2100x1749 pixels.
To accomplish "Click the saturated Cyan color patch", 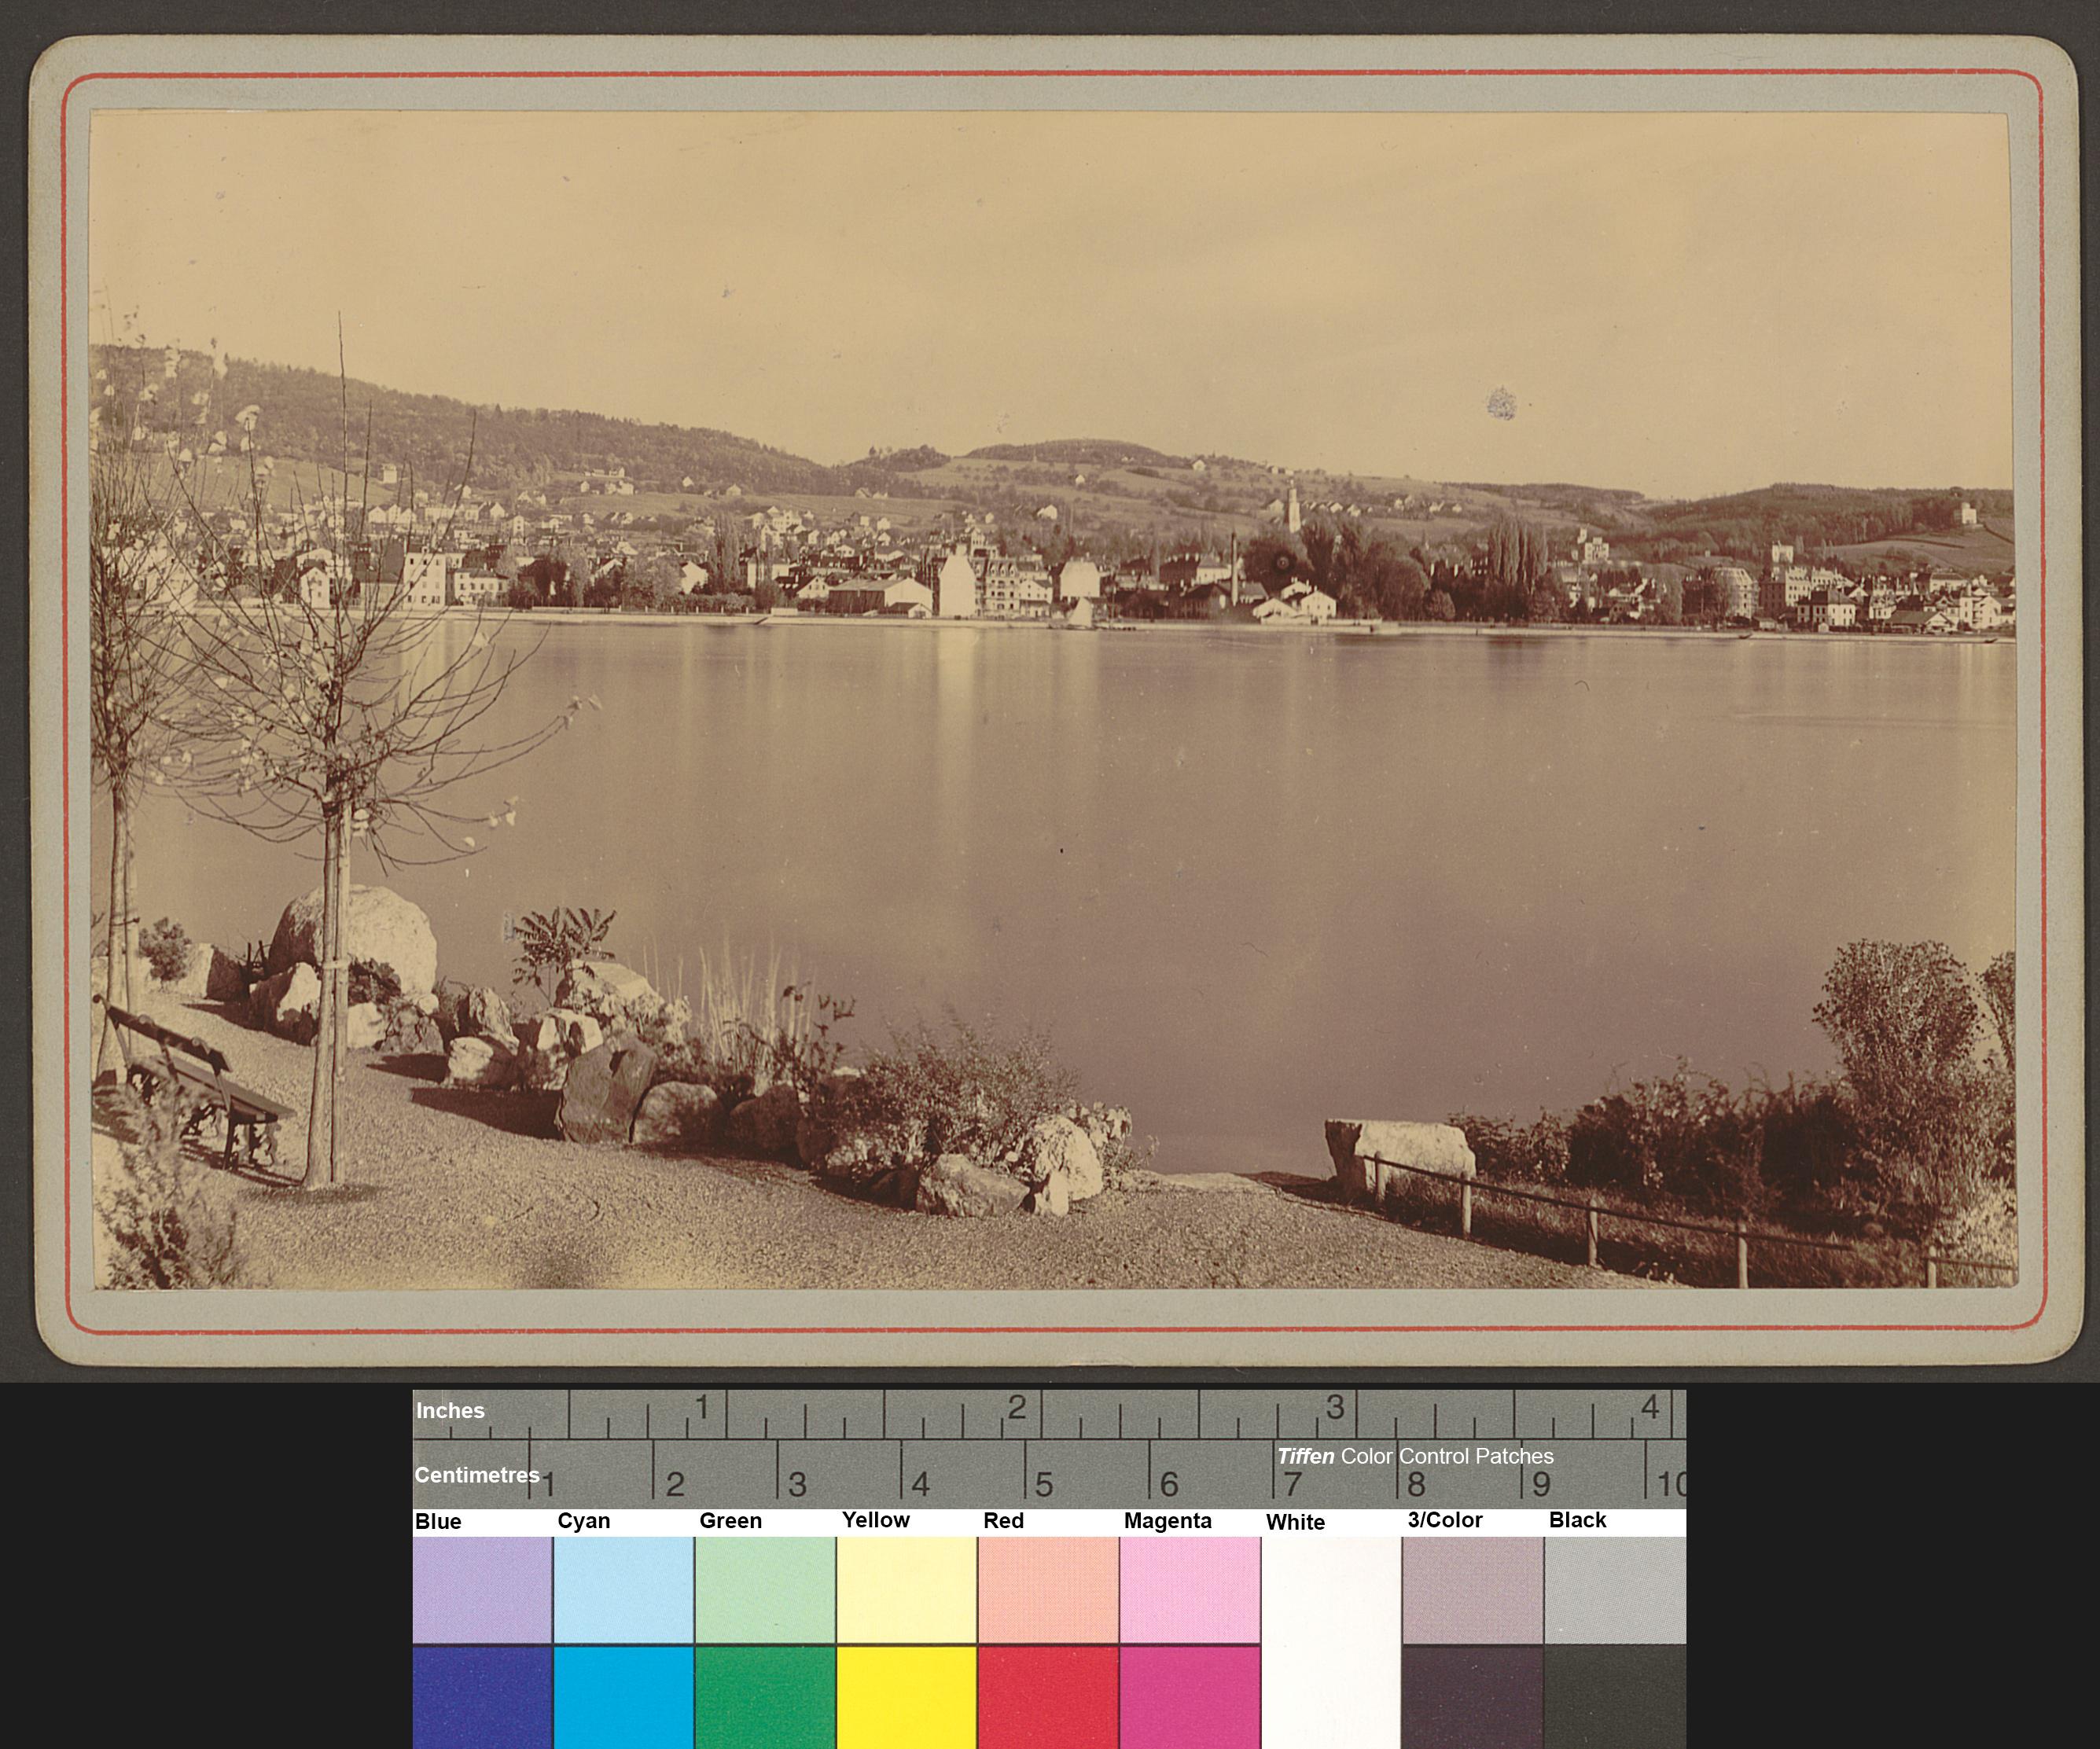I will pyautogui.click(x=623, y=1697).
